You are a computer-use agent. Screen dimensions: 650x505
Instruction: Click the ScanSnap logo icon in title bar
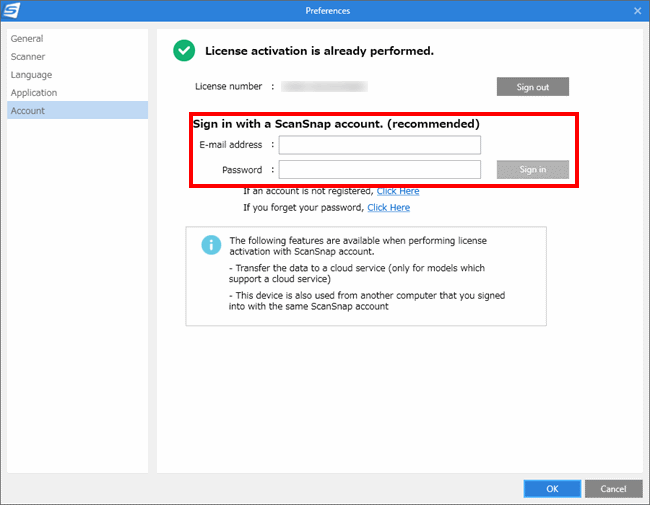[x=11, y=10]
